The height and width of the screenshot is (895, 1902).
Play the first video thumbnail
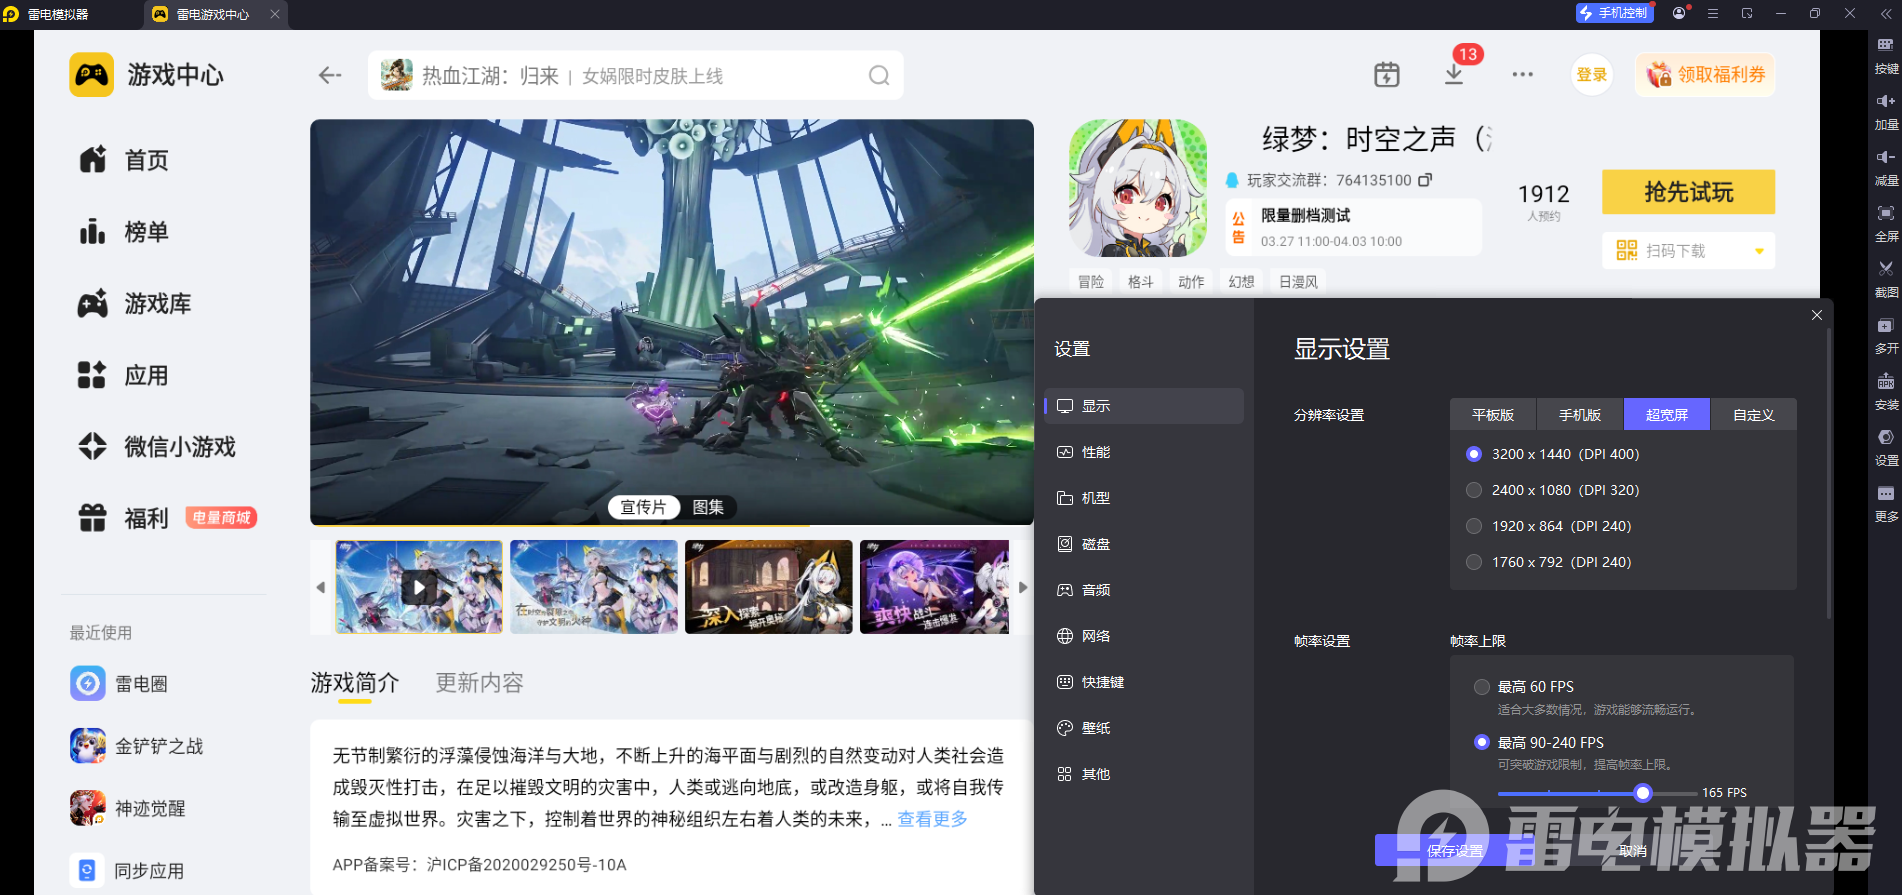tap(419, 587)
